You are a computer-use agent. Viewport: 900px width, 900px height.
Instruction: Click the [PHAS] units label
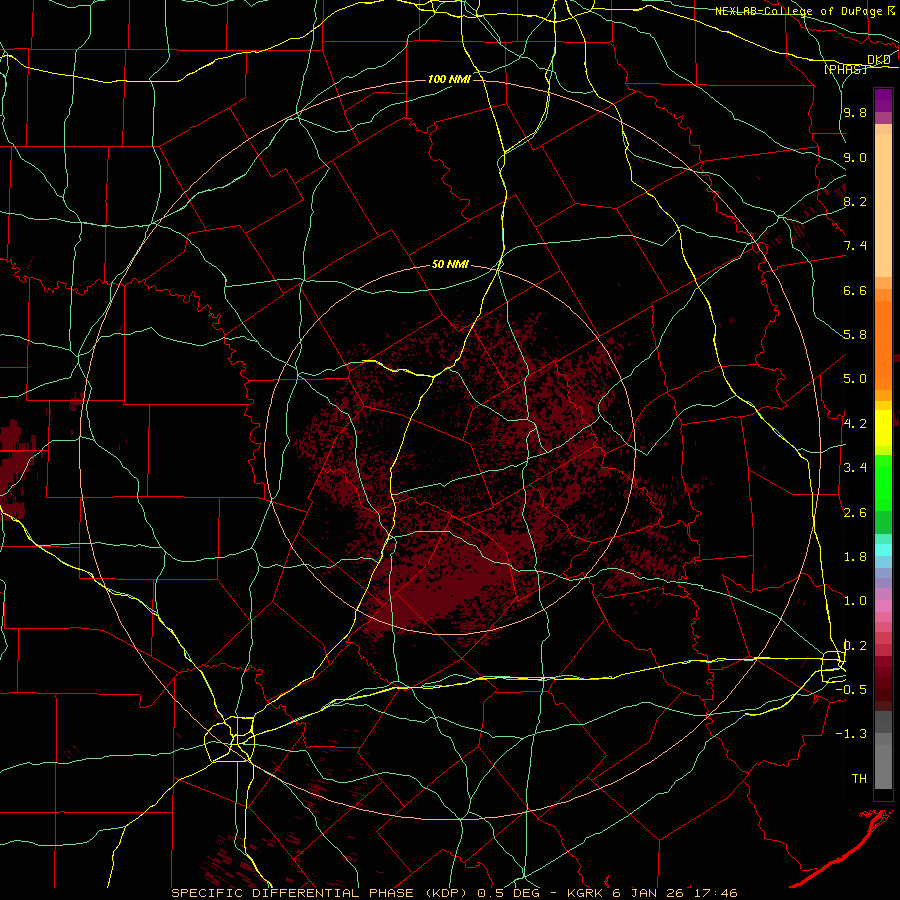[x=845, y=69]
